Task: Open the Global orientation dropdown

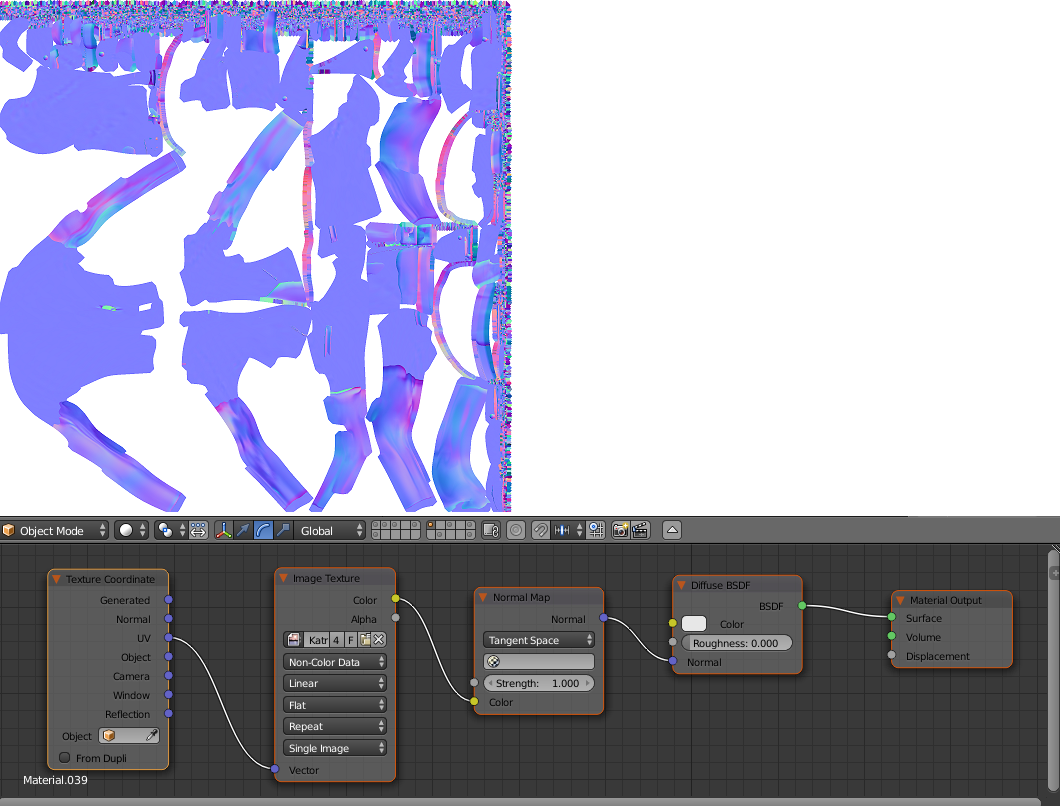Action: click(330, 531)
